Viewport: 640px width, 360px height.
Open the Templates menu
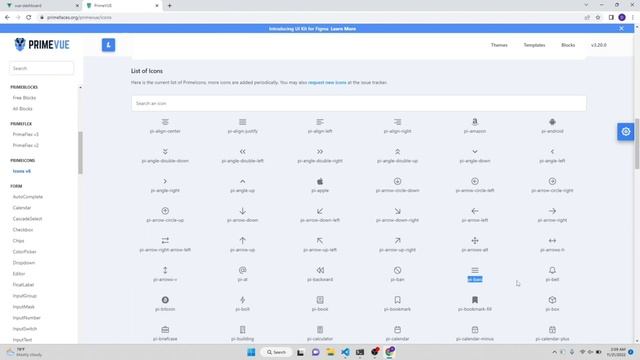pyautogui.click(x=534, y=45)
